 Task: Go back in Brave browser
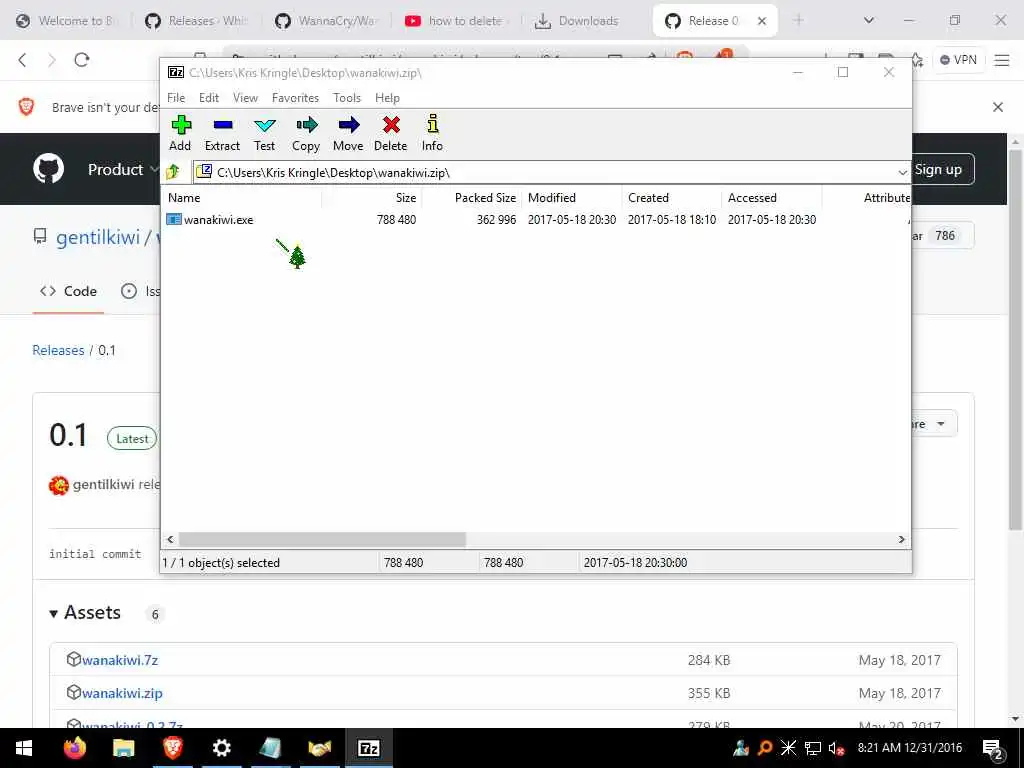pos(22,60)
